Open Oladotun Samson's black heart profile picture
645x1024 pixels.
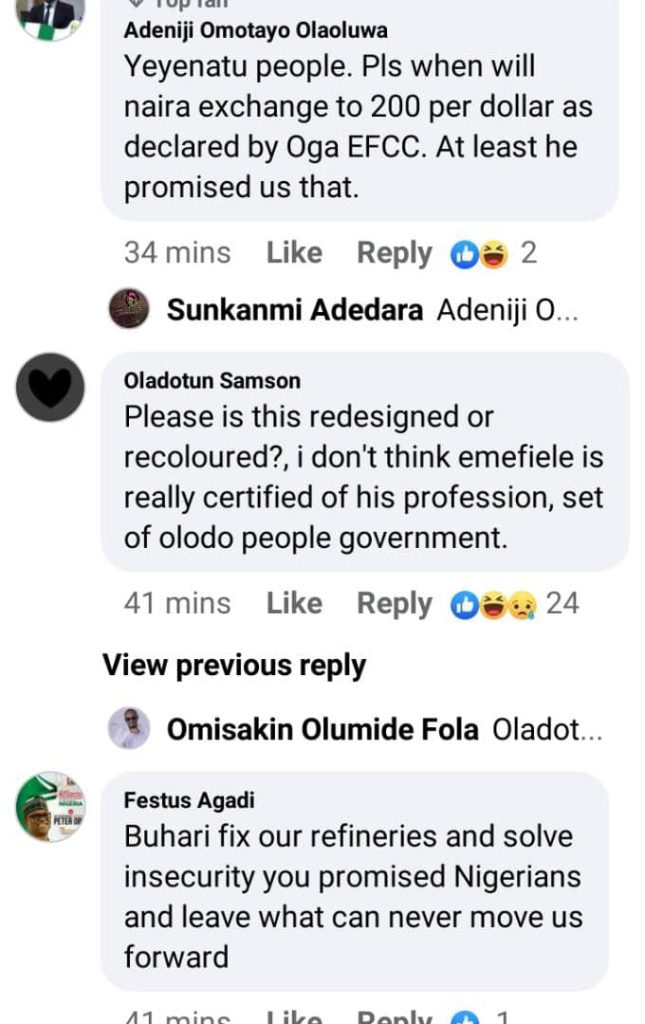50,387
